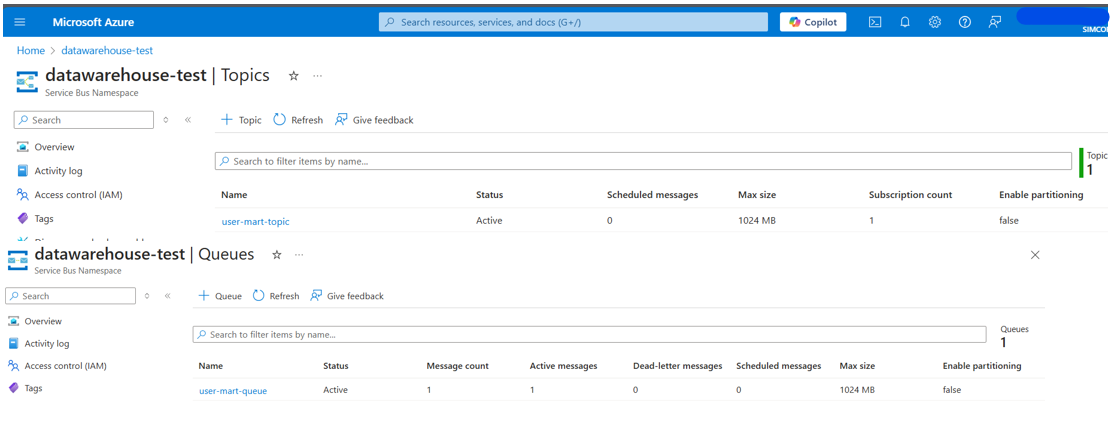Refresh the Queues list
1113x442 pixels.
[x=276, y=296]
